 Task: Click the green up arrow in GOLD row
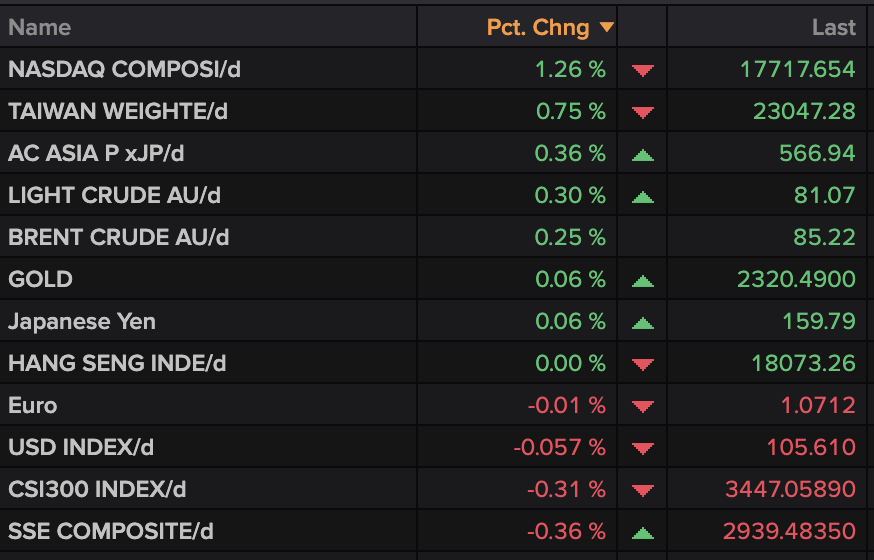pyautogui.click(x=643, y=280)
